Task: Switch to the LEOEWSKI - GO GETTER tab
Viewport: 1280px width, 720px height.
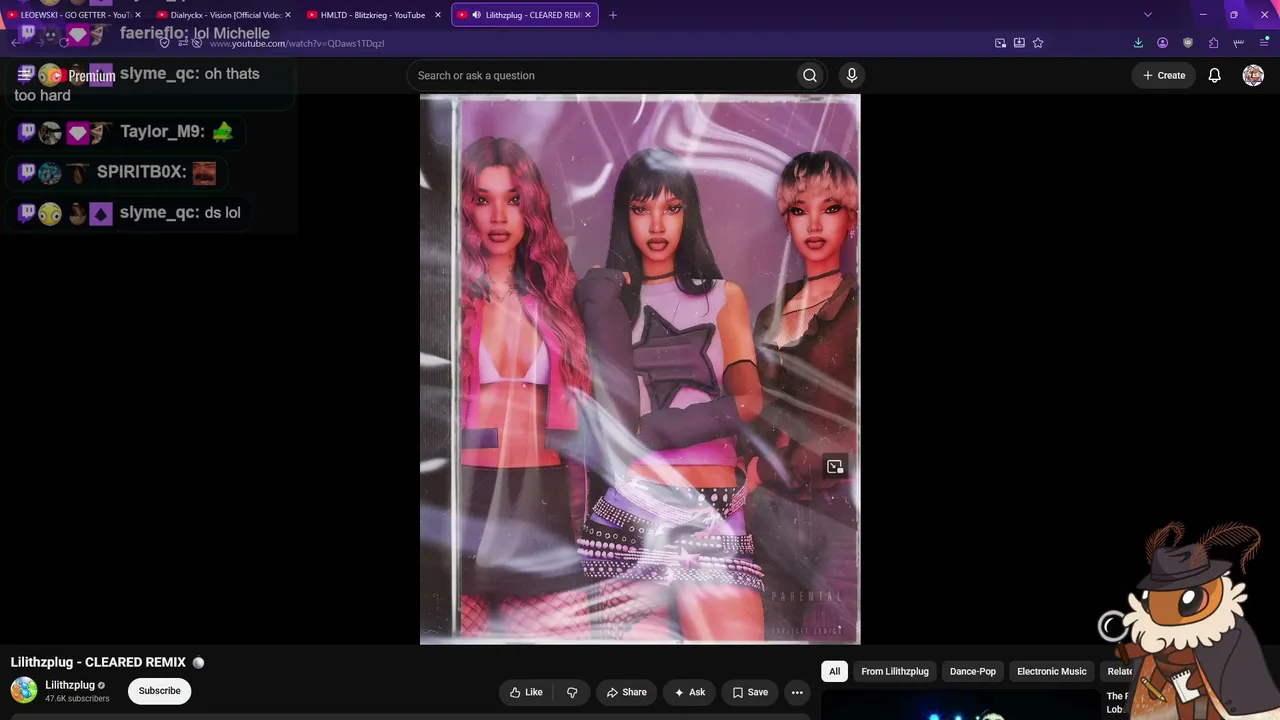Action: coord(70,15)
